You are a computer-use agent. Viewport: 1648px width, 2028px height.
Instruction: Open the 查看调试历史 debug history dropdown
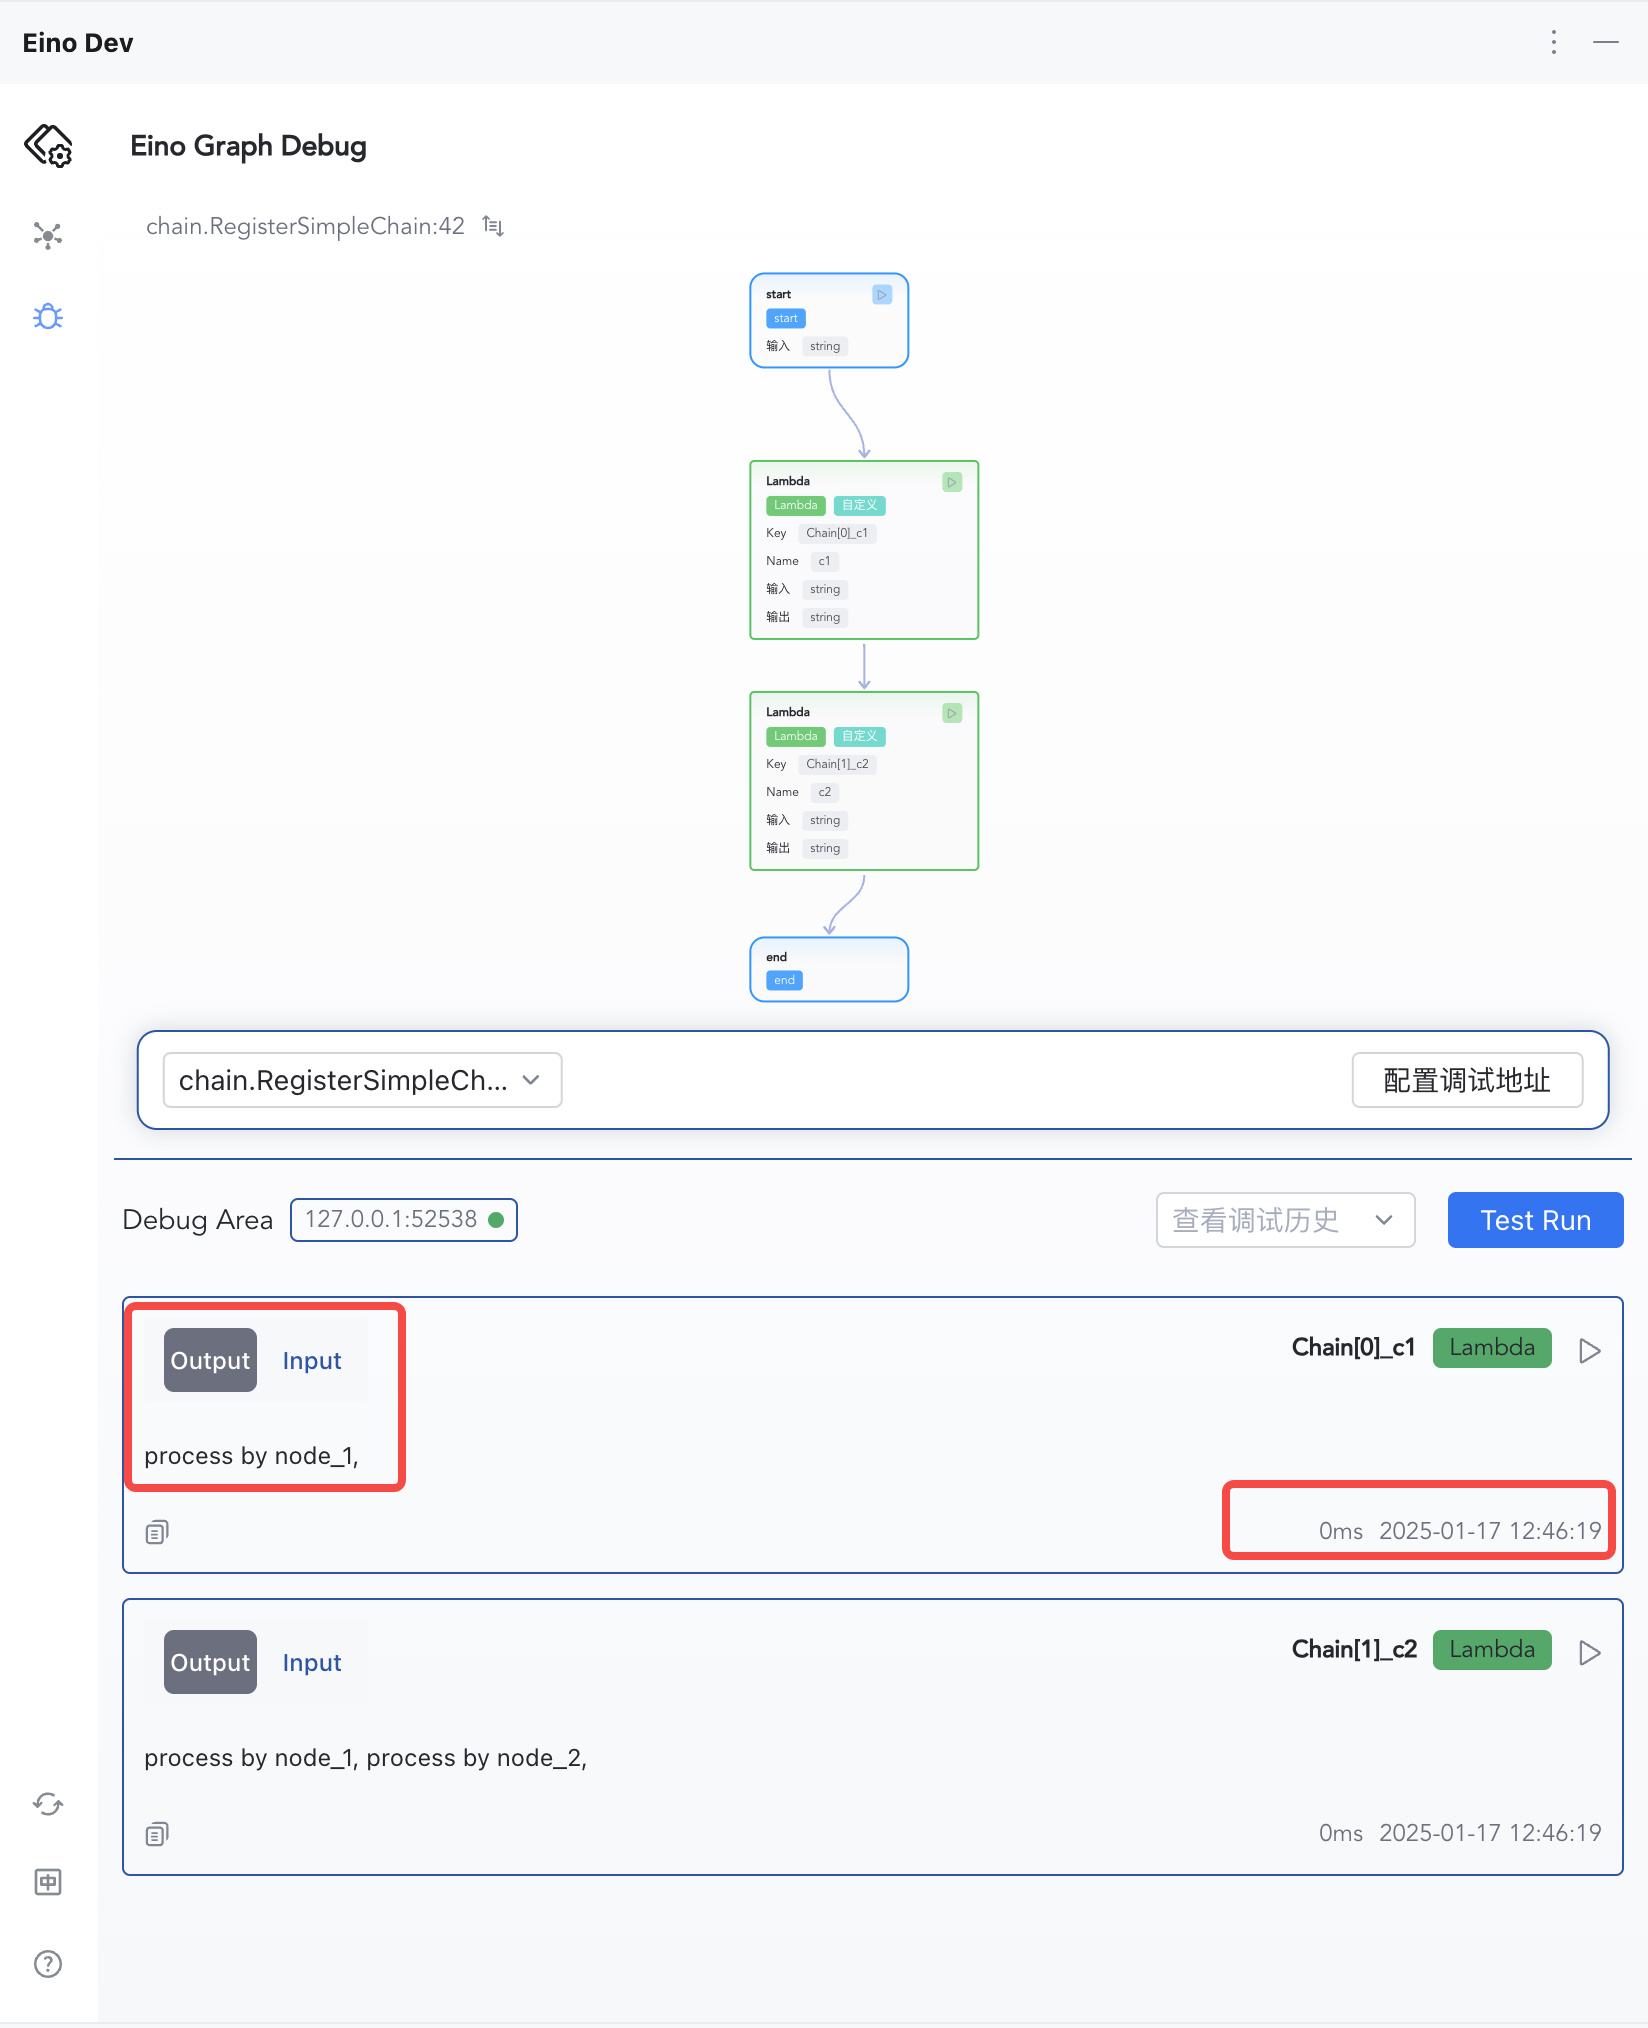1285,1220
